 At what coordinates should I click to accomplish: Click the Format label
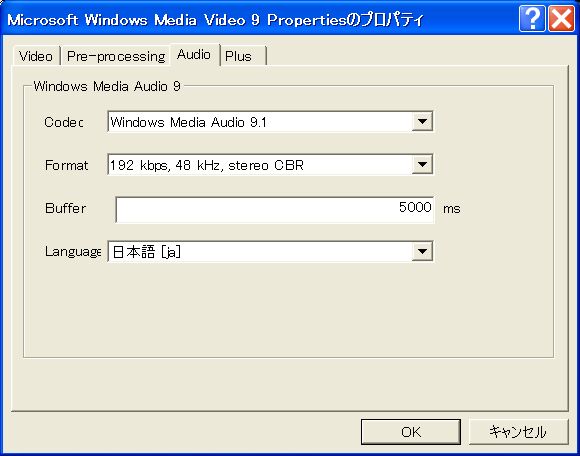click(x=67, y=165)
